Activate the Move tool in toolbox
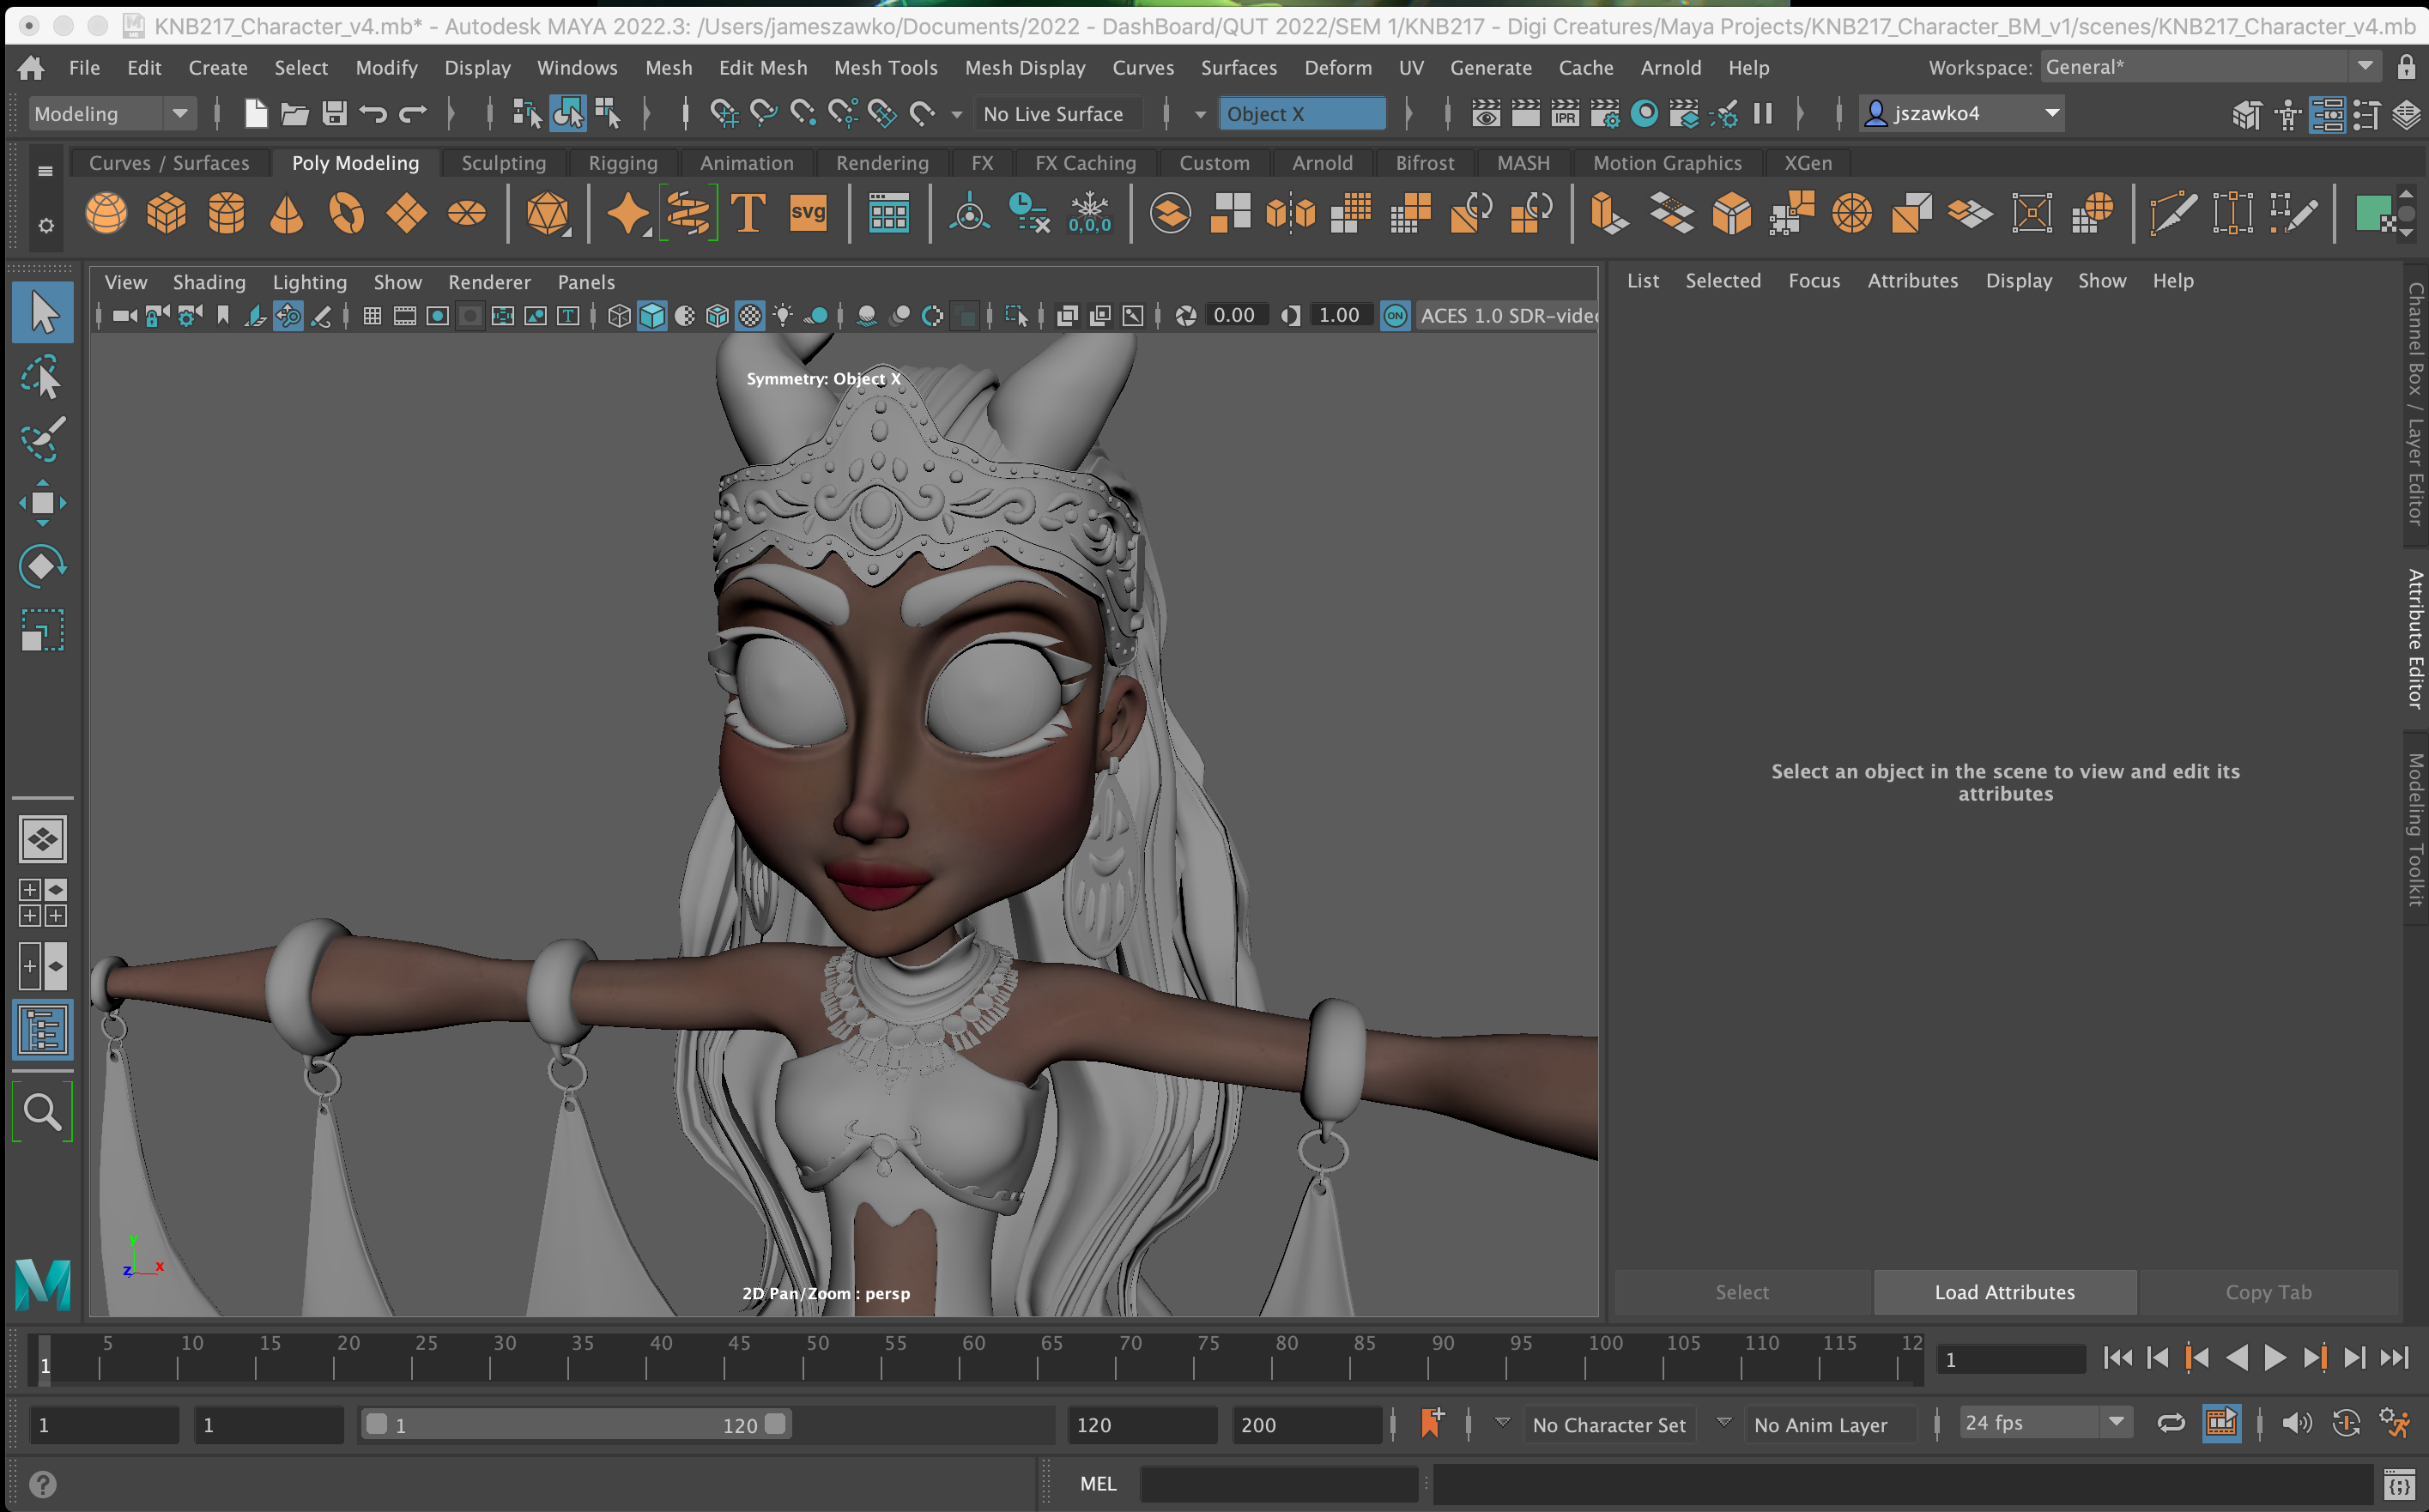 42,503
